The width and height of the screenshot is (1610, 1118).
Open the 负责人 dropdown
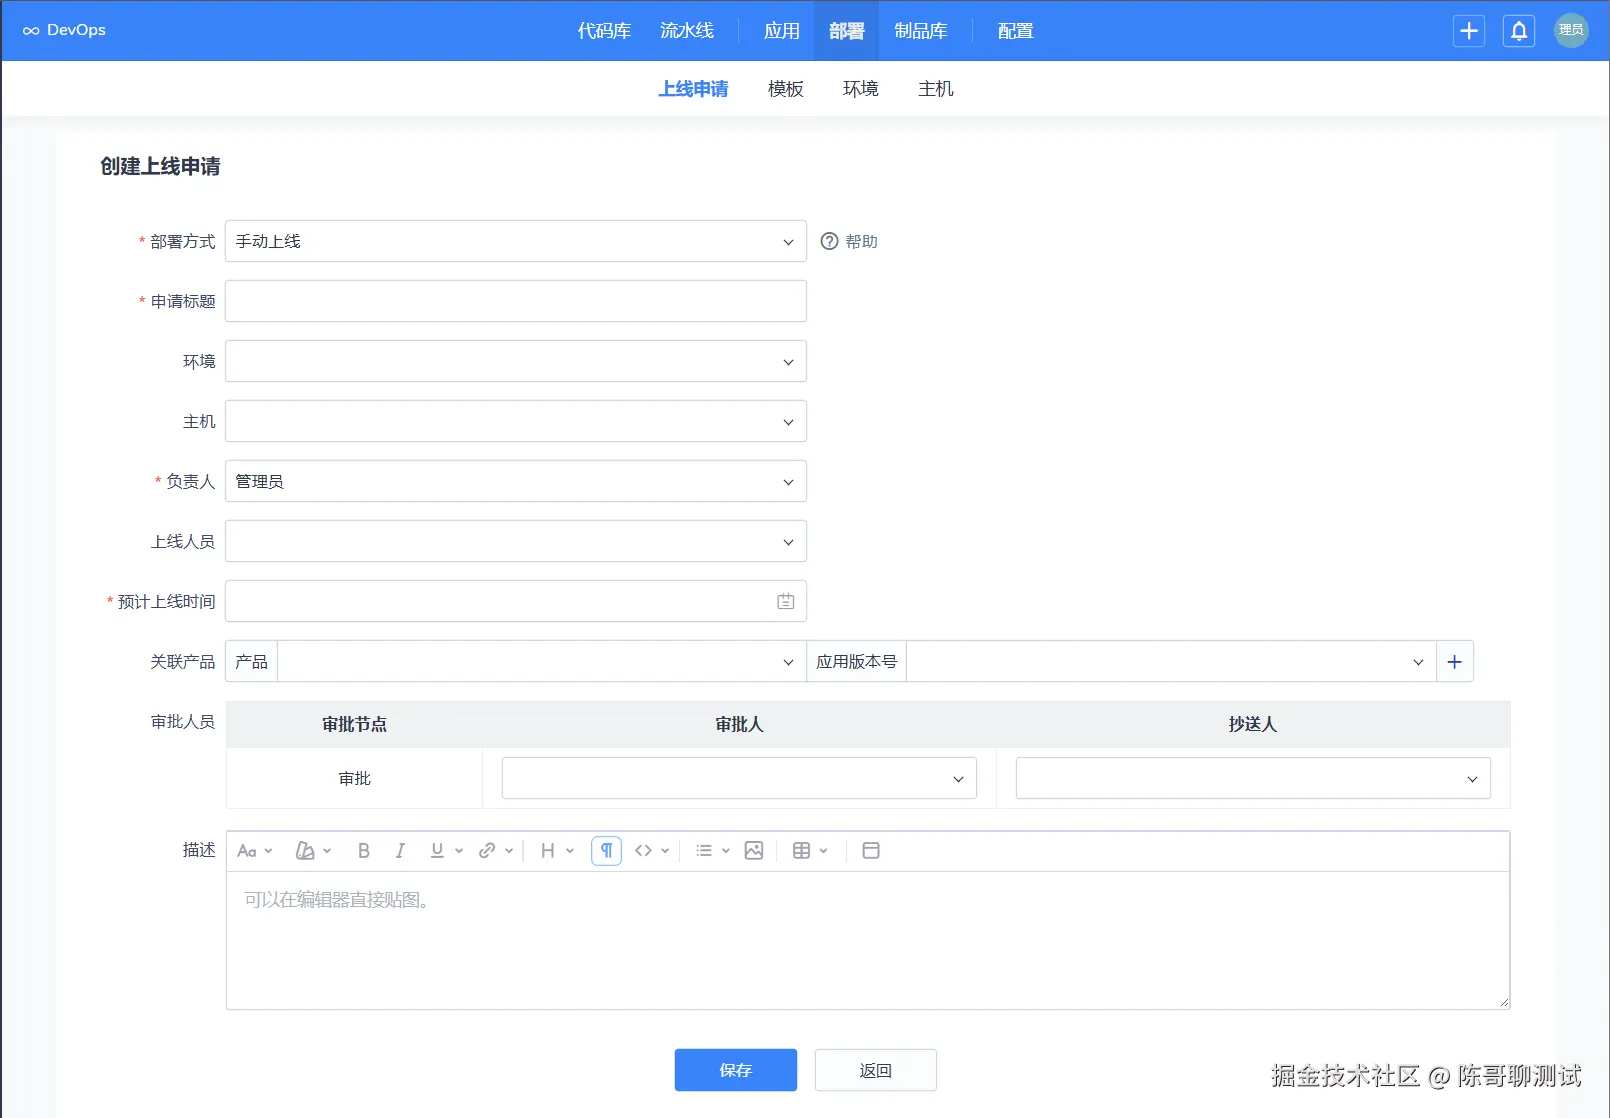[516, 481]
